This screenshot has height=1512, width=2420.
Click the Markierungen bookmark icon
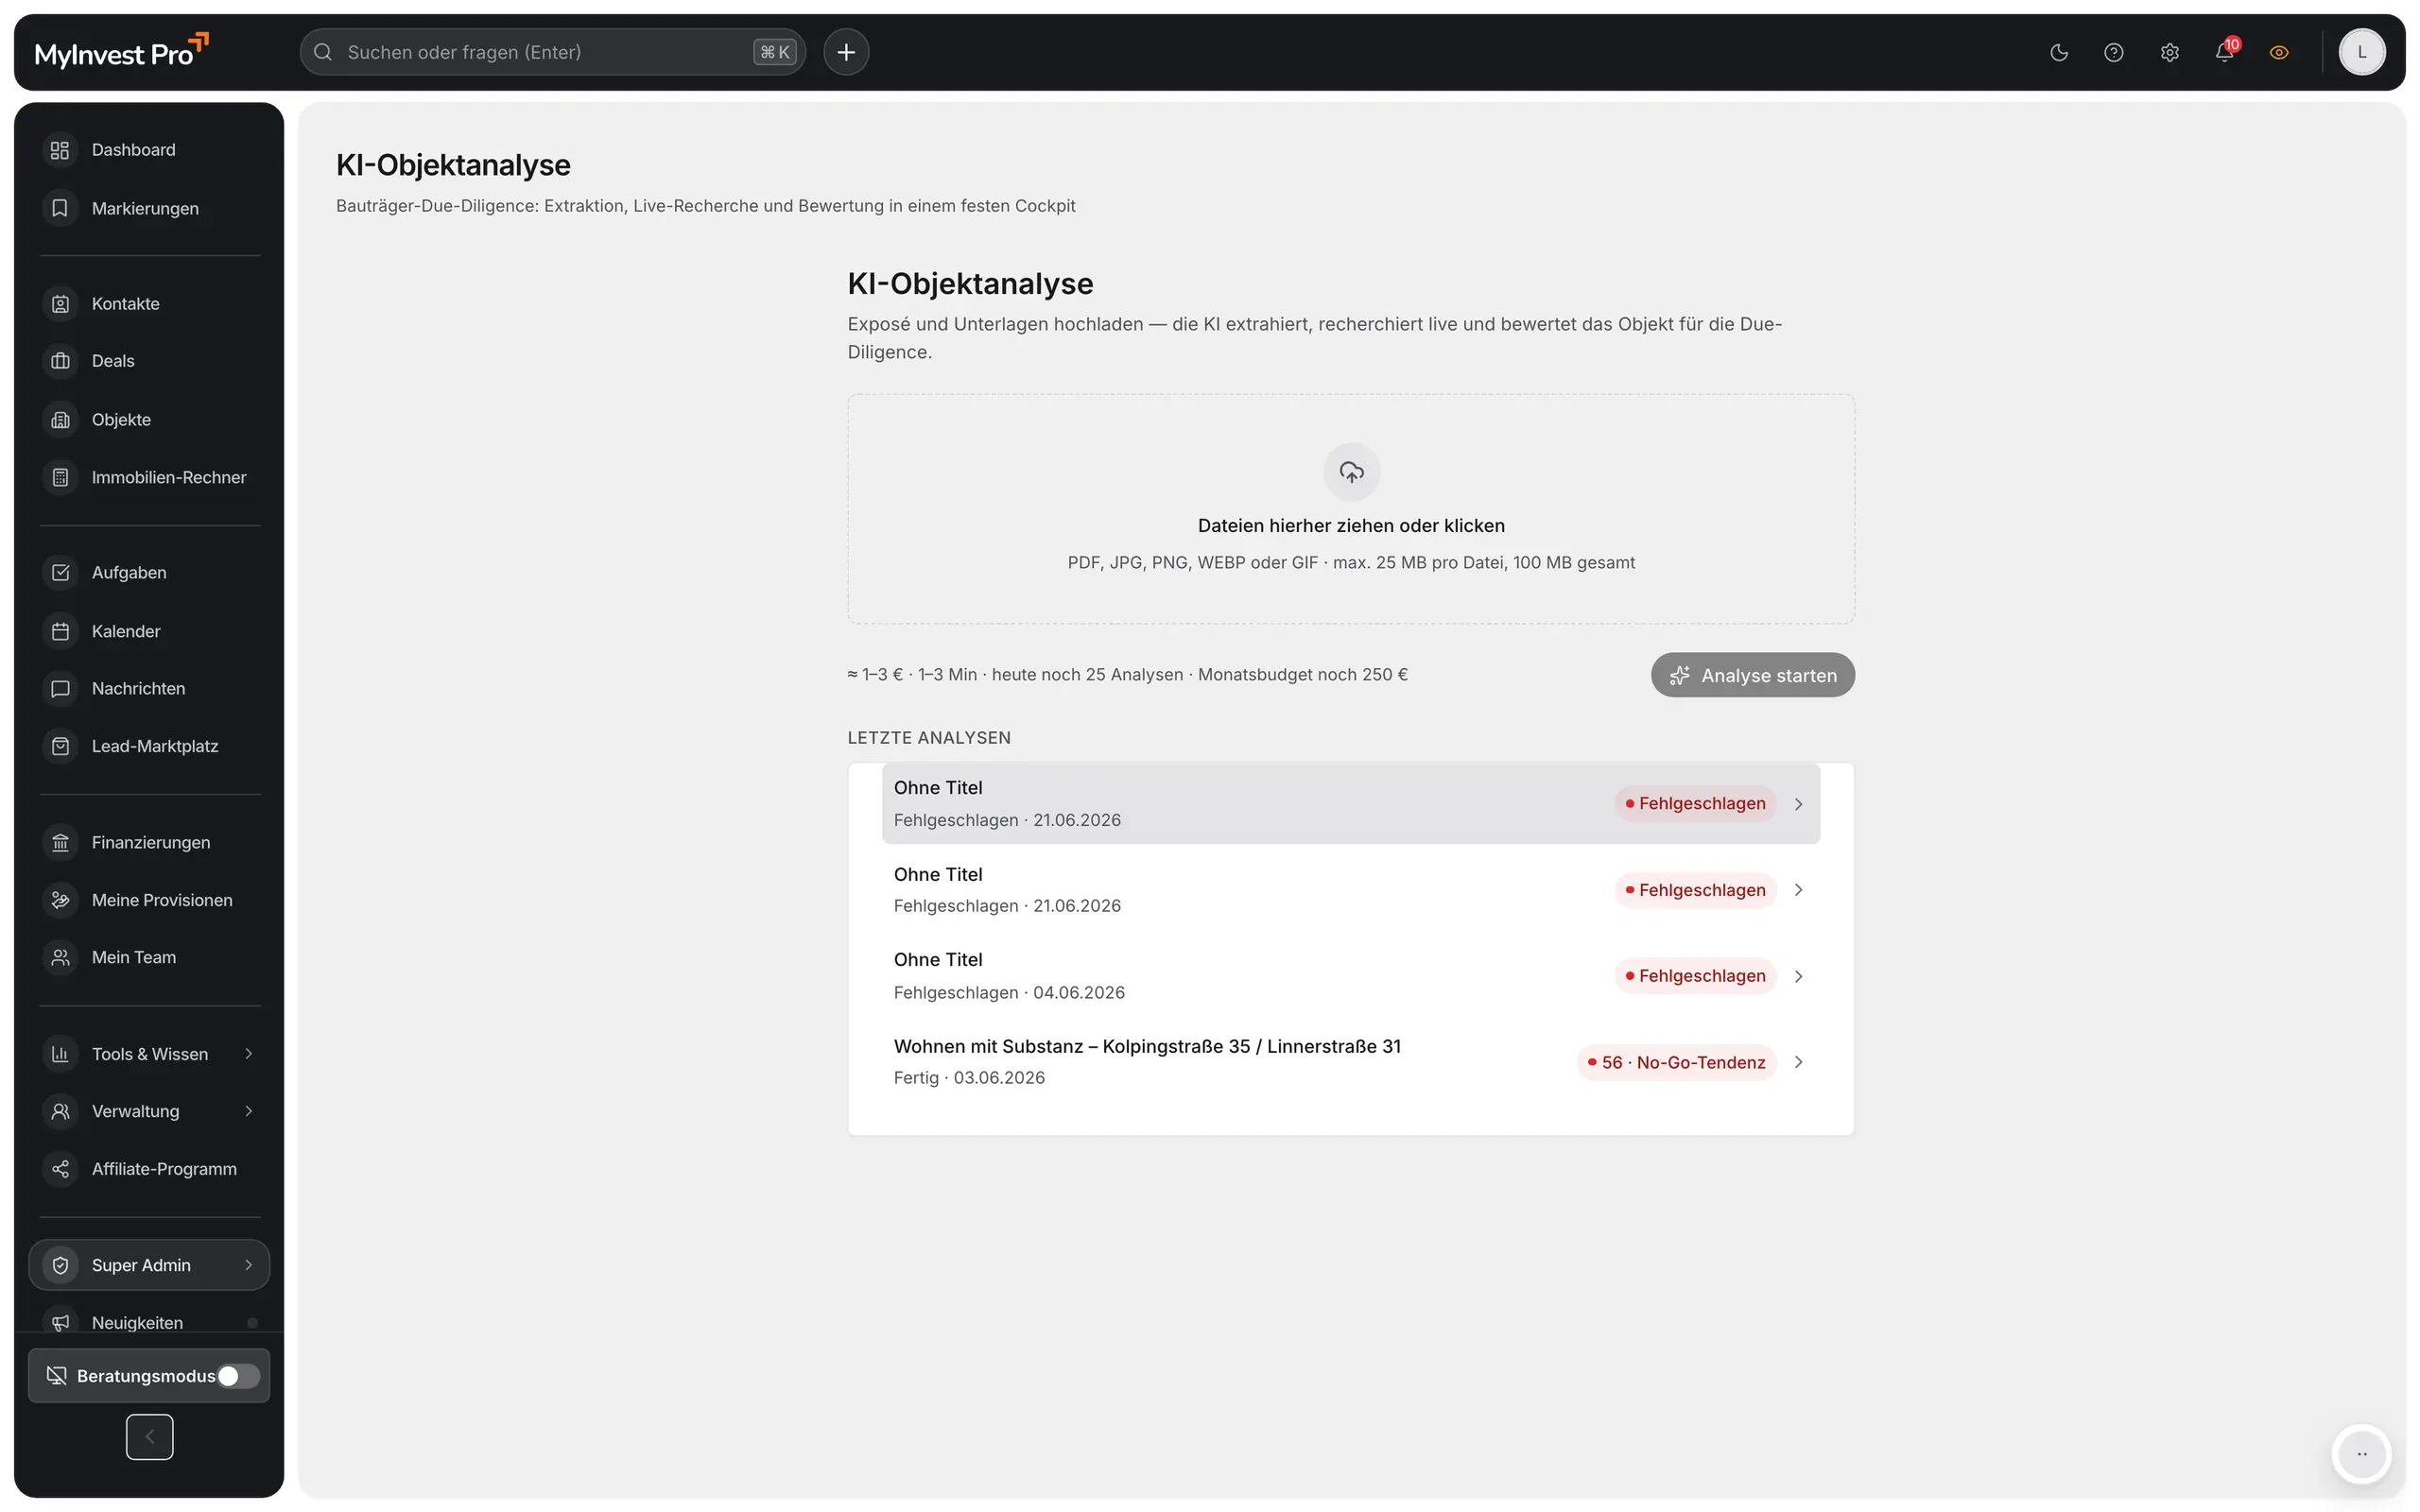coord(60,208)
